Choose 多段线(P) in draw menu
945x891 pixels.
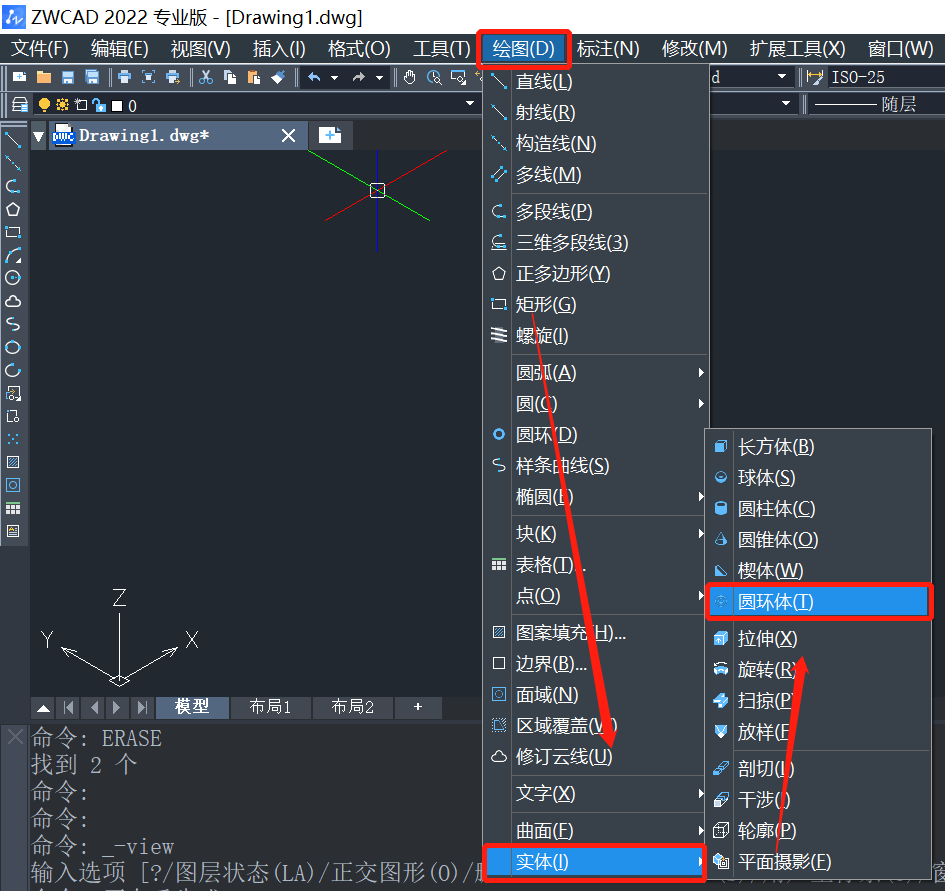pyautogui.click(x=596, y=212)
